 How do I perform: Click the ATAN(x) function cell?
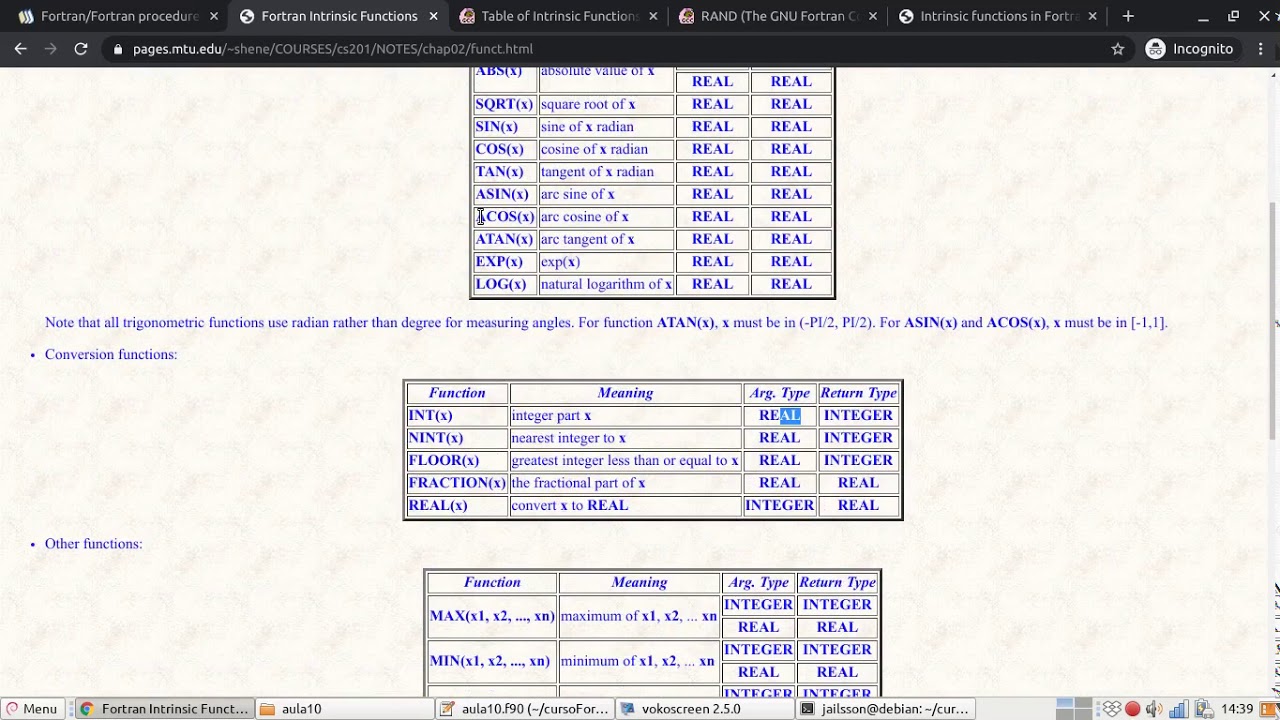point(505,239)
